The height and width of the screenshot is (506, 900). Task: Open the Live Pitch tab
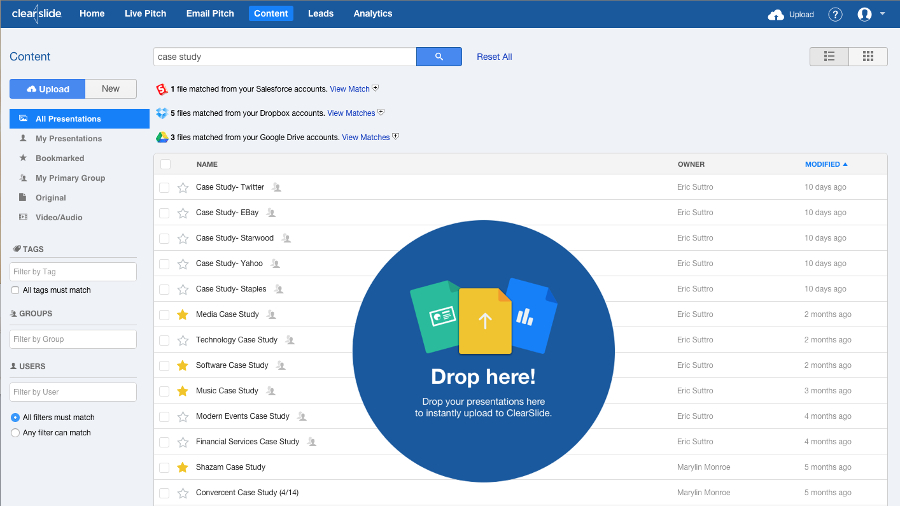(x=145, y=14)
